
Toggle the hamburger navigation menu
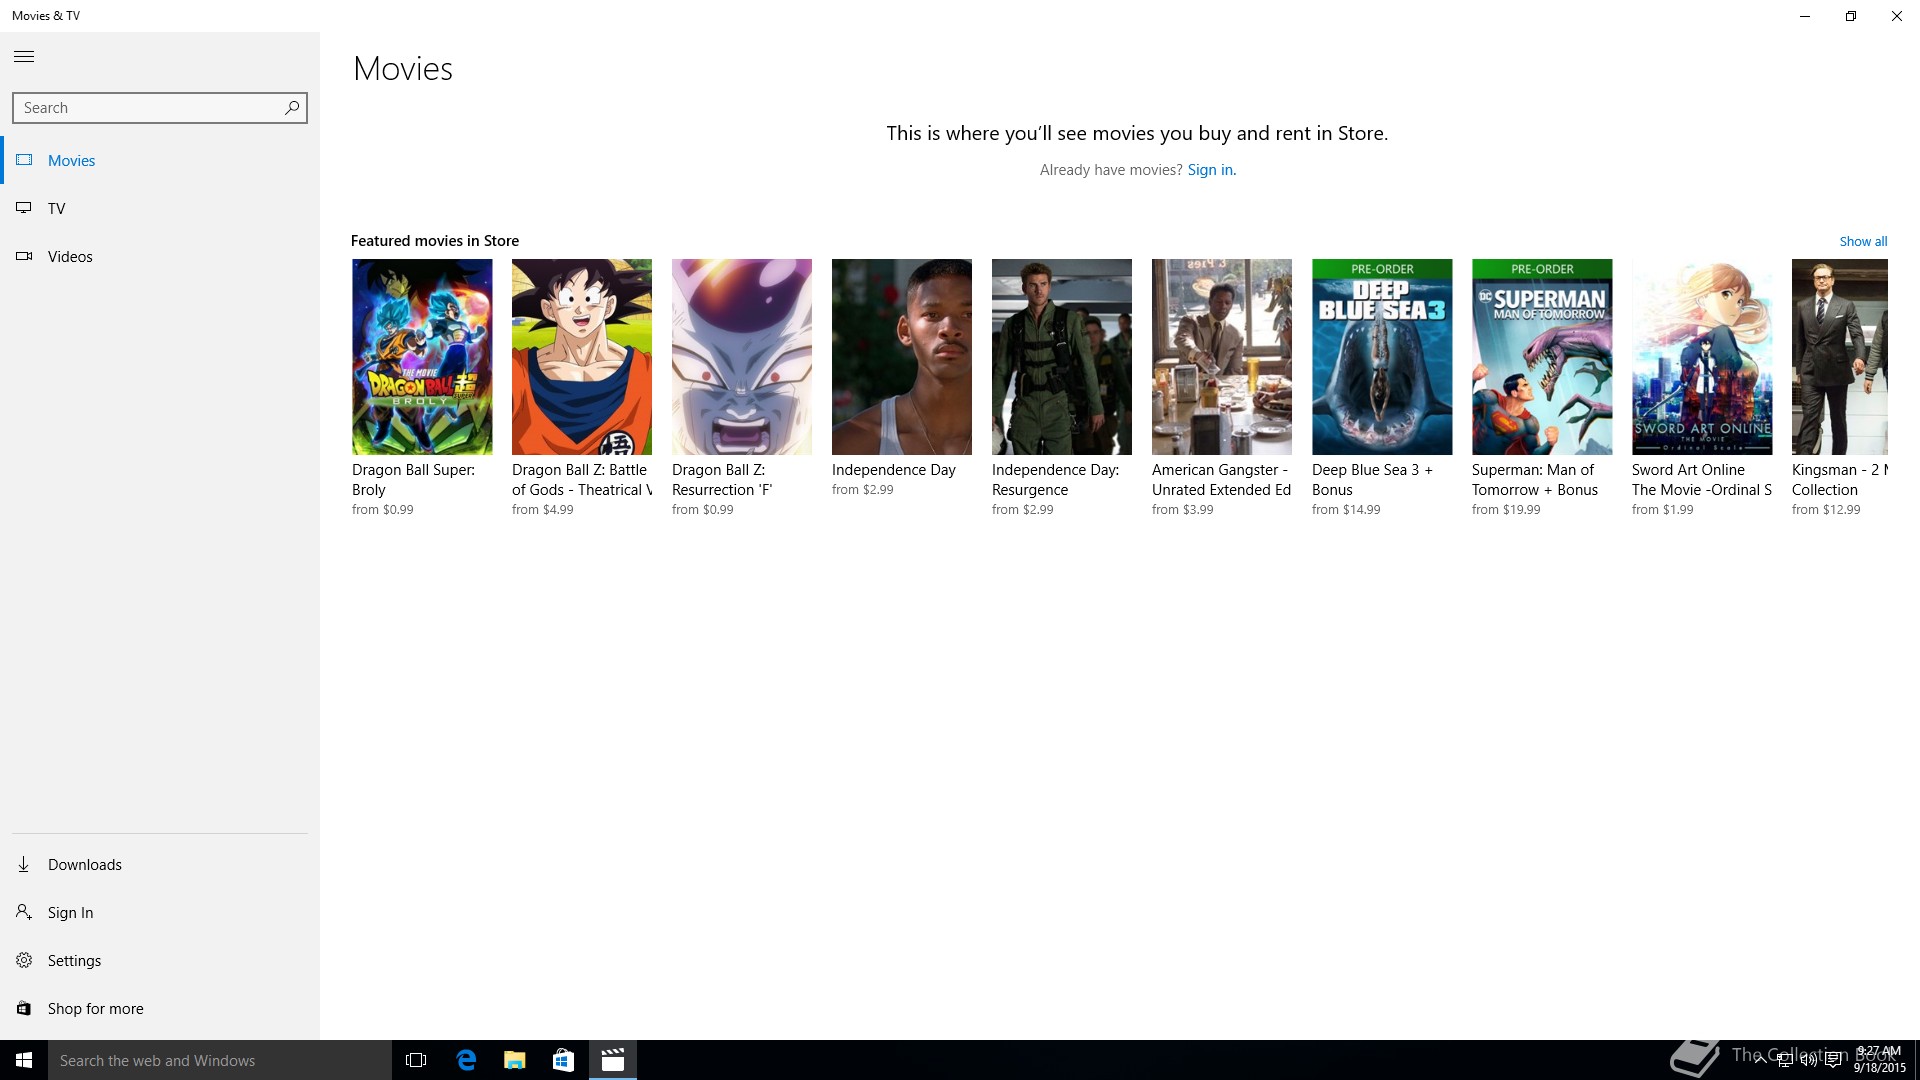pos(24,57)
